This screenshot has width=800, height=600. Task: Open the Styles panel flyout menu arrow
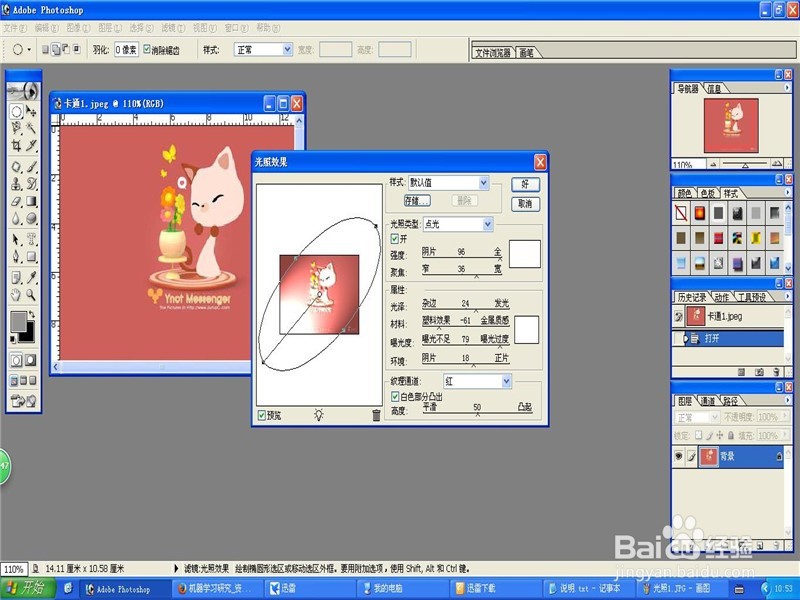787,192
